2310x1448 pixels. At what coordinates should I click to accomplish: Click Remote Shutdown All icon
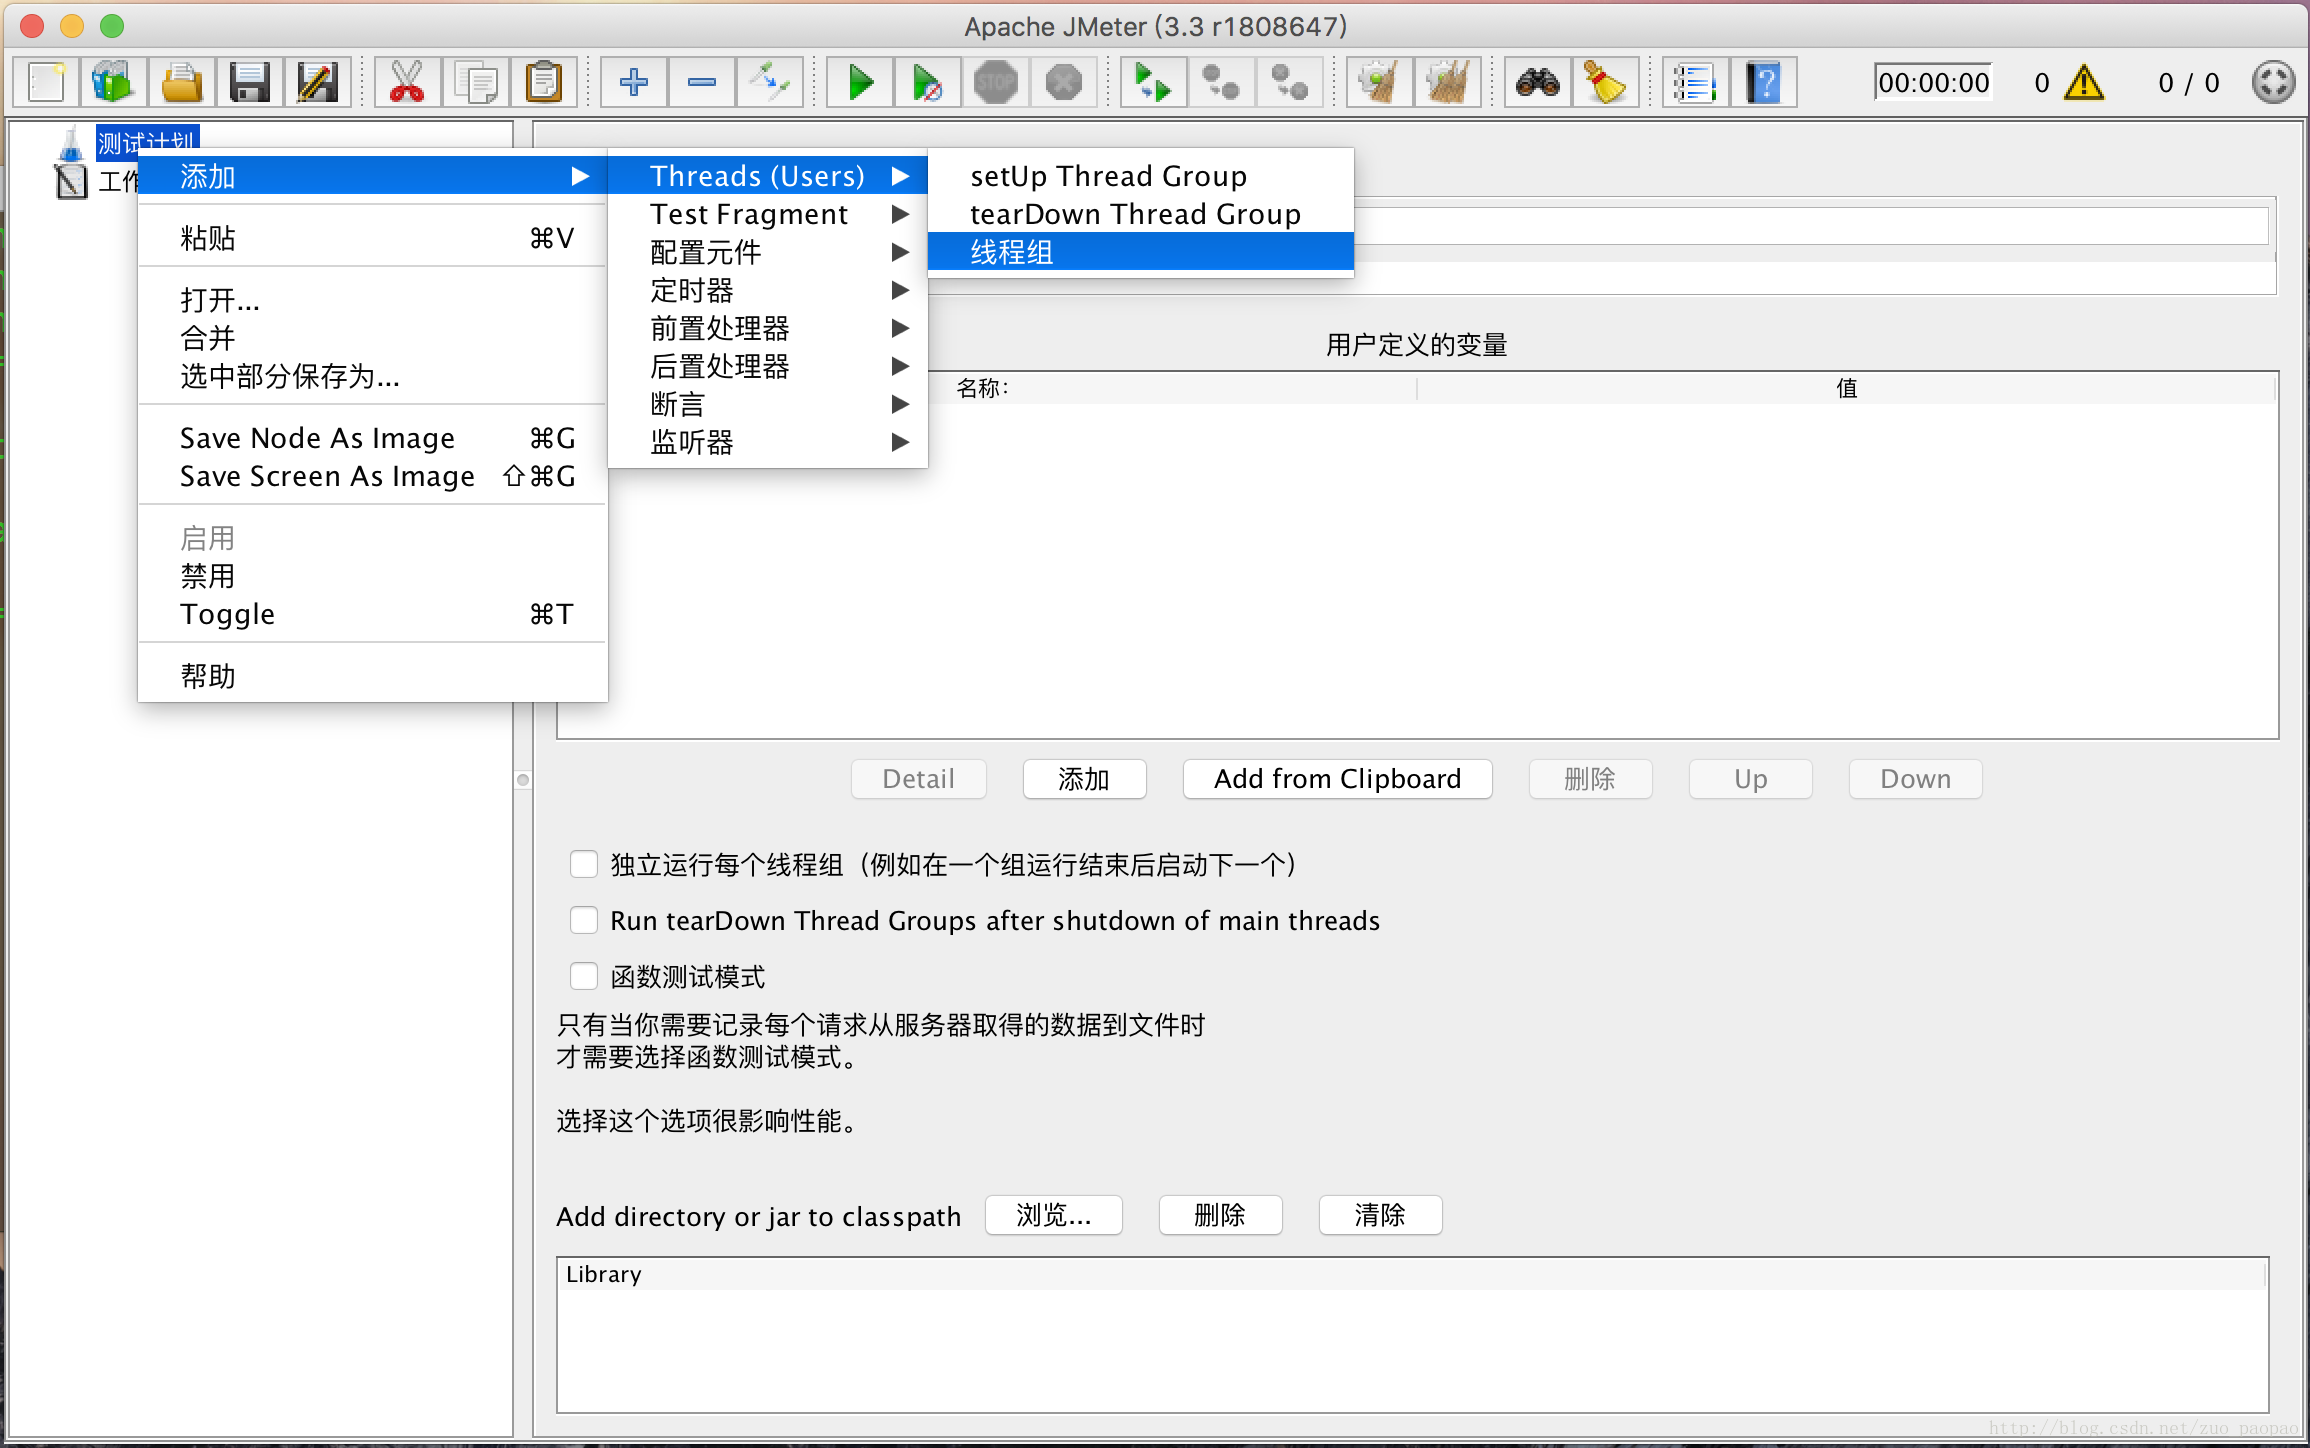[x=1289, y=82]
